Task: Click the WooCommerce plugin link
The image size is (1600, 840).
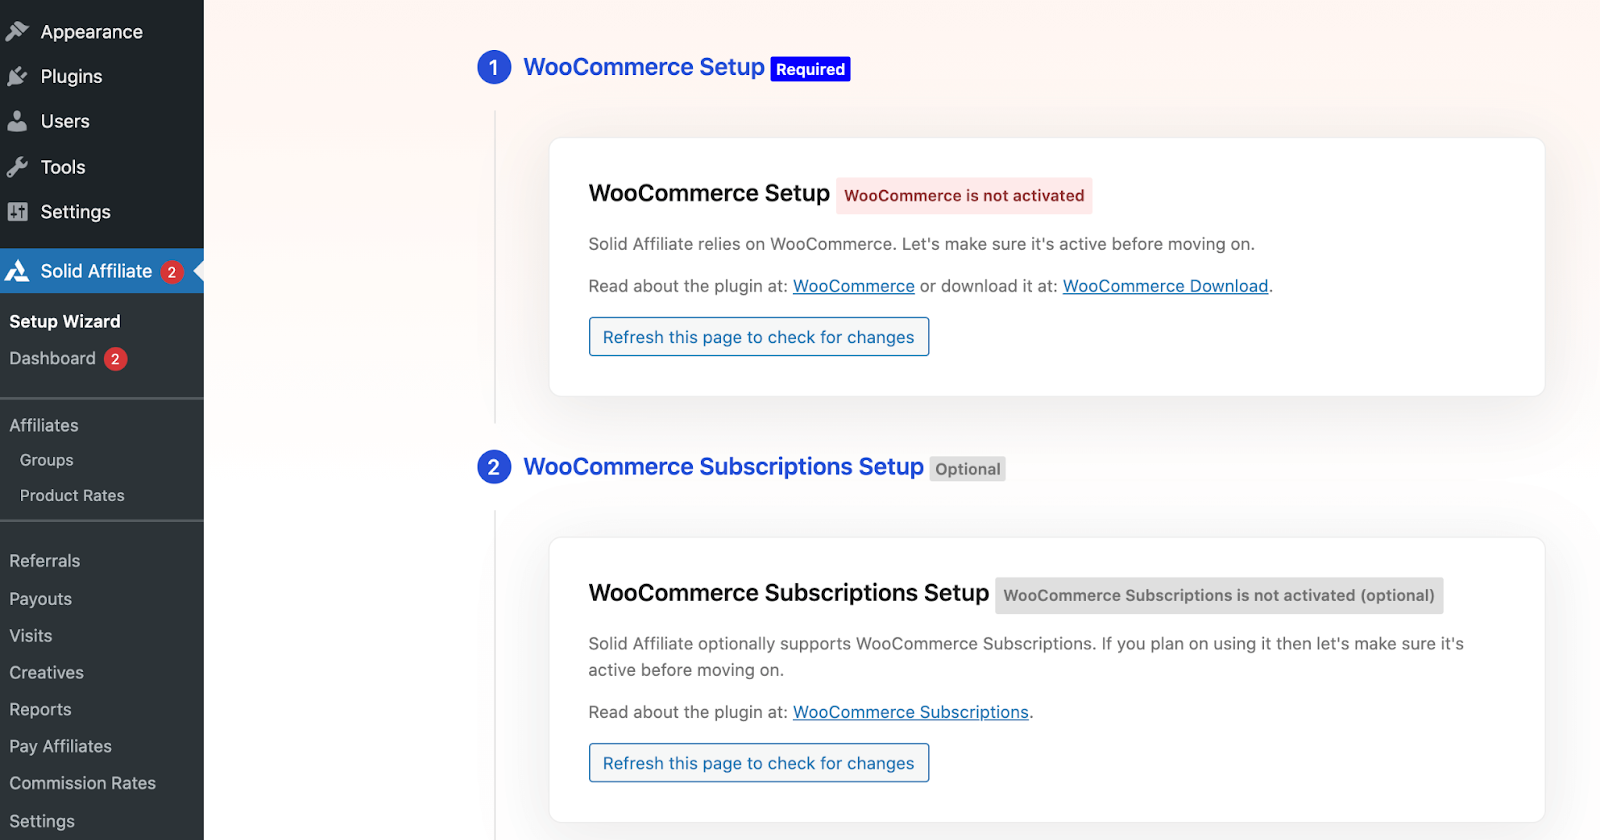Action: coord(854,286)
